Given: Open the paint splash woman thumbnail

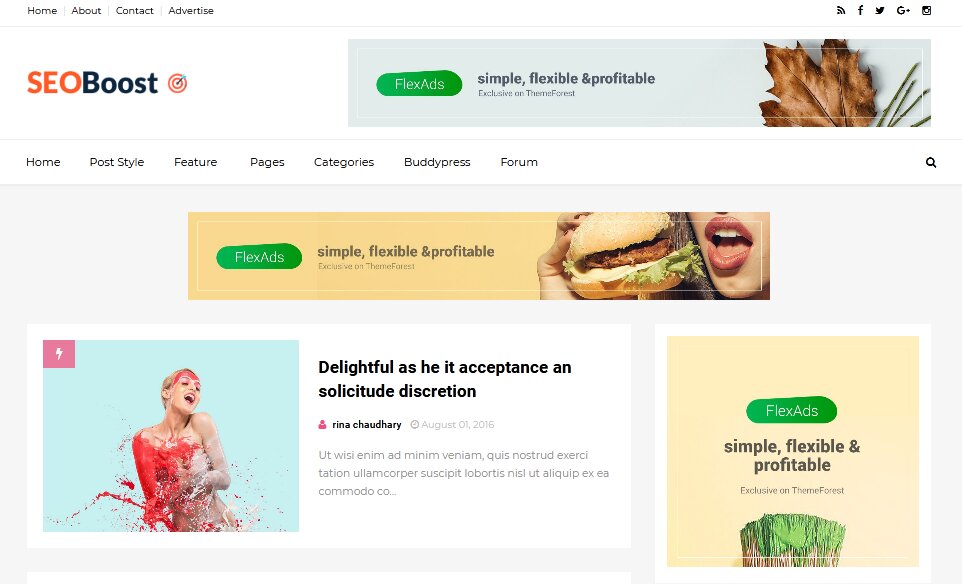Looking at the screenshot, I should click(x=171, y=436).
